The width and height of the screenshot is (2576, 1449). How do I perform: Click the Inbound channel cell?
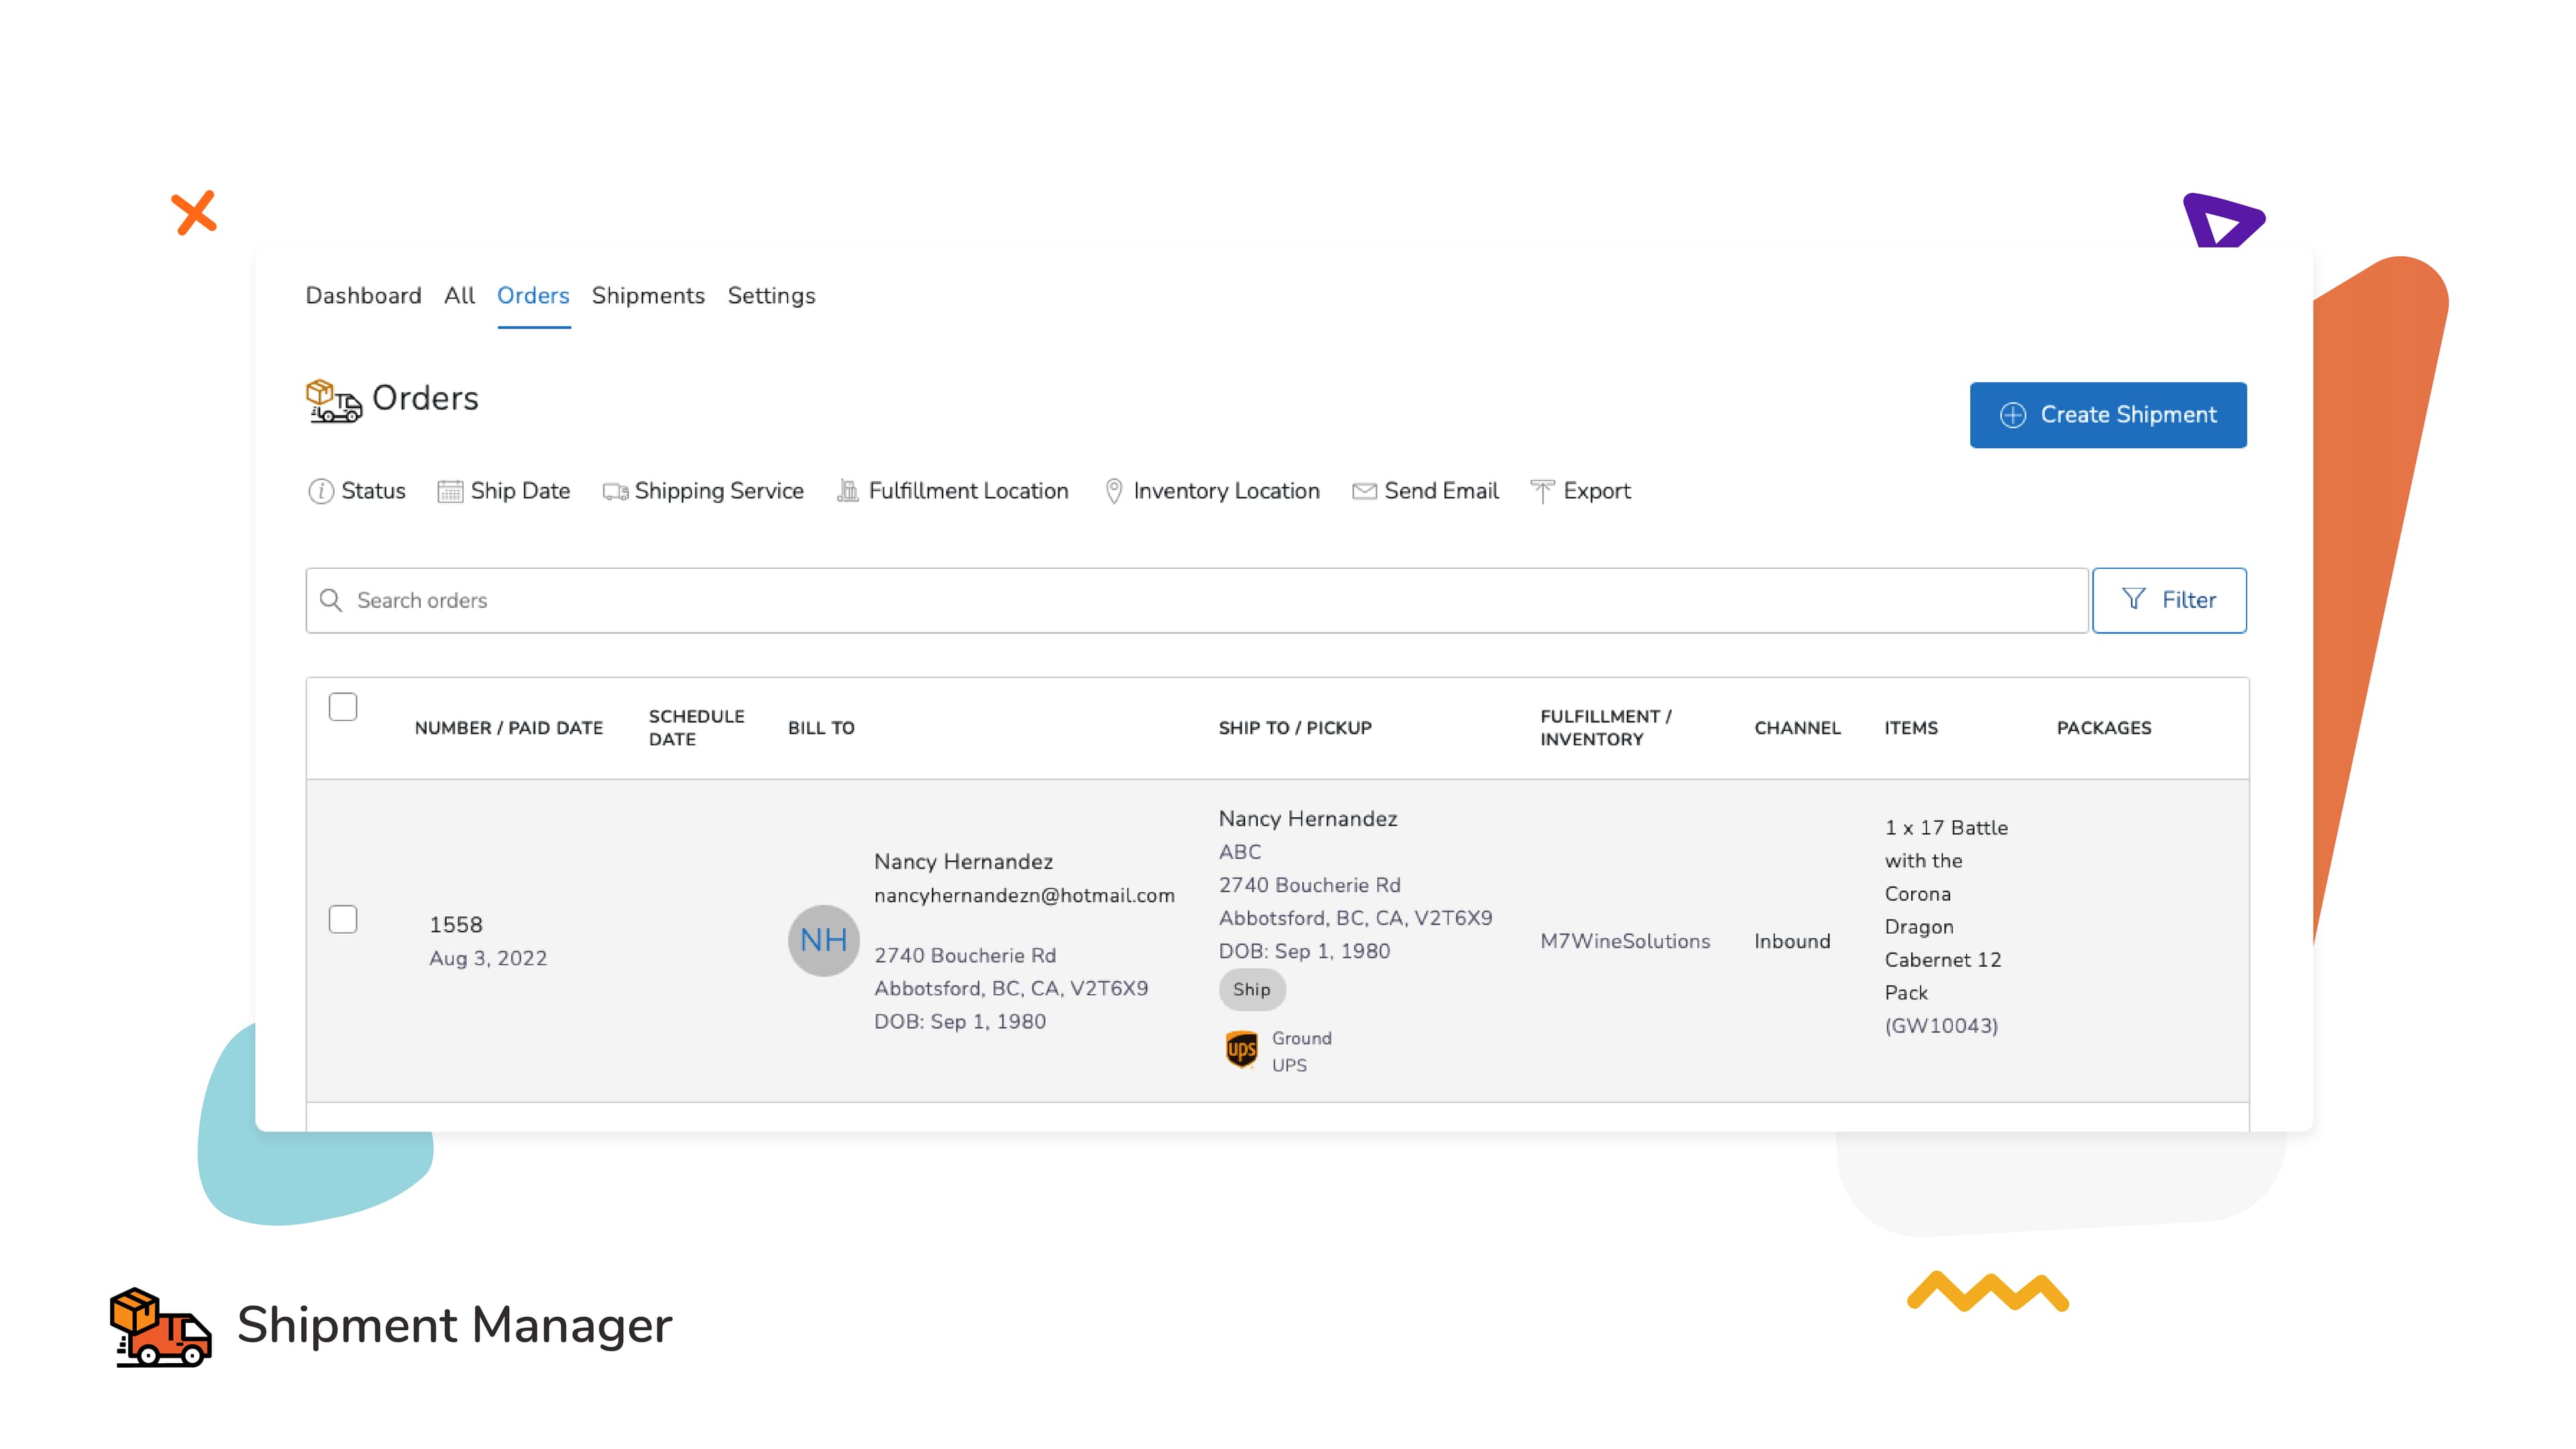coord(1792,941)
